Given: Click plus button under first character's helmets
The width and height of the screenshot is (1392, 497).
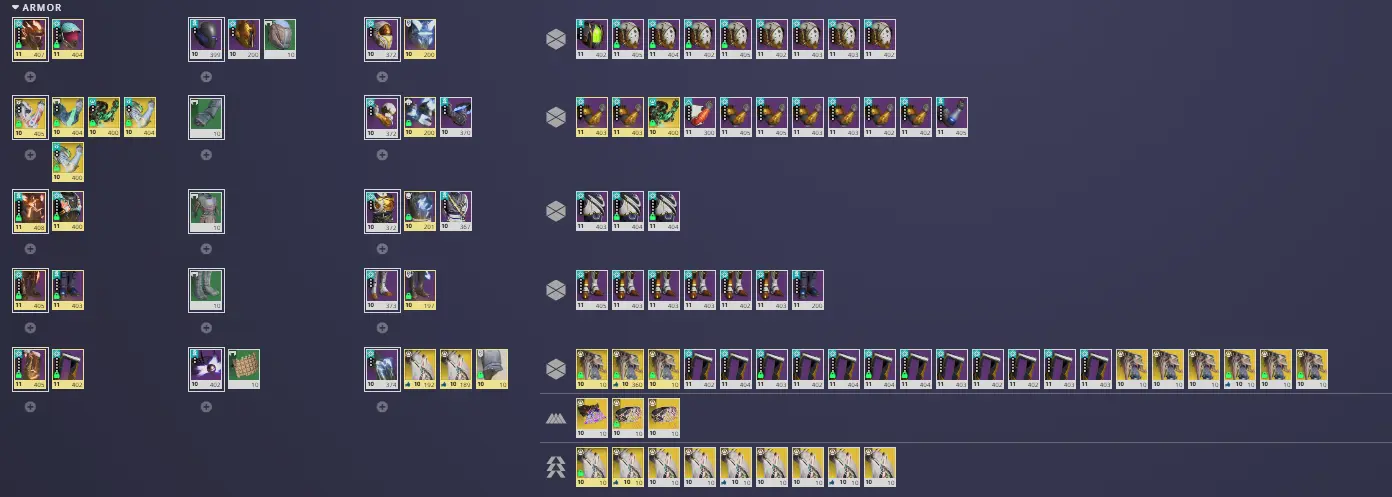Looking at the screenshot, I should pyautogui.click(x=30, y=76).
